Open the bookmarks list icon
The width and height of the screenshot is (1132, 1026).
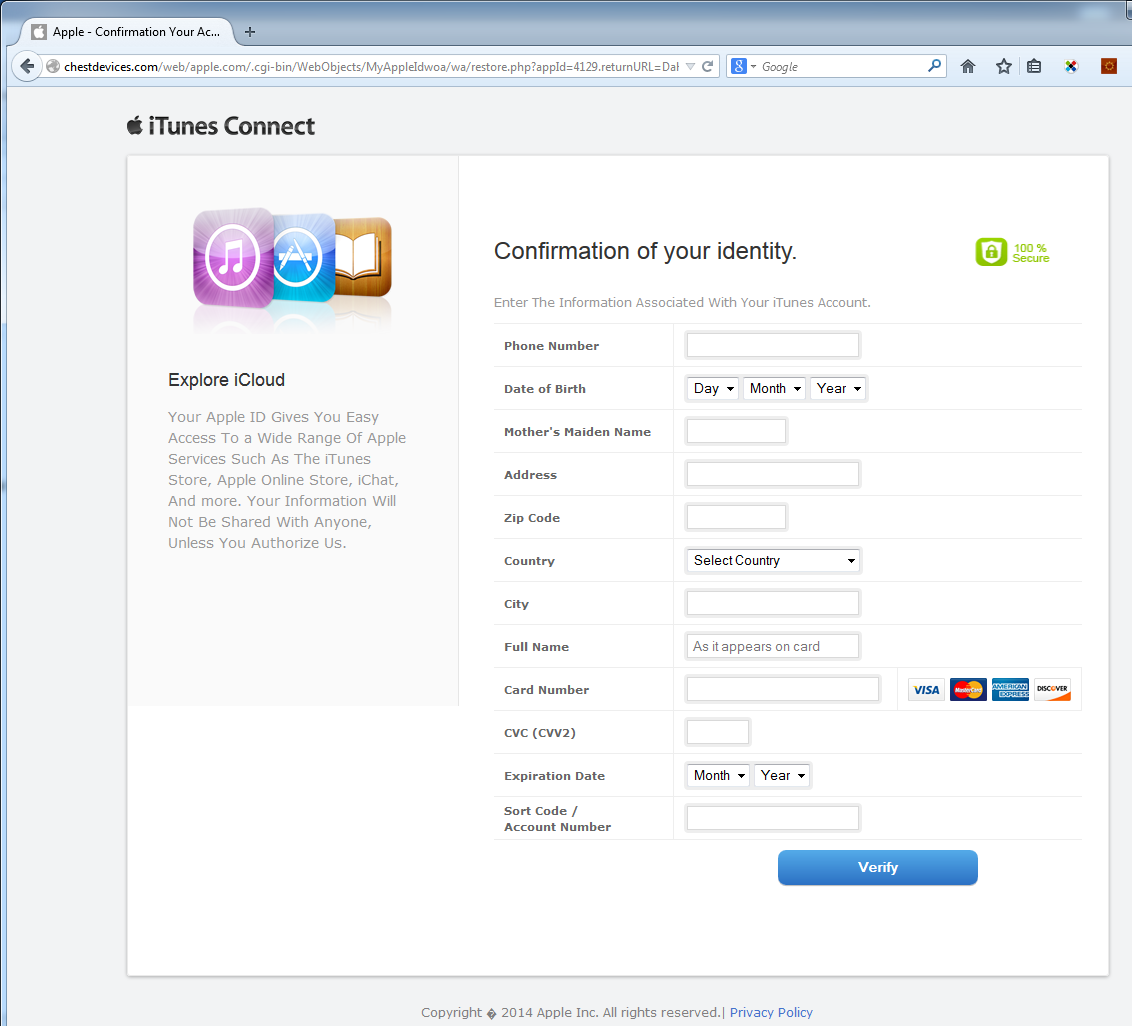1034,66
